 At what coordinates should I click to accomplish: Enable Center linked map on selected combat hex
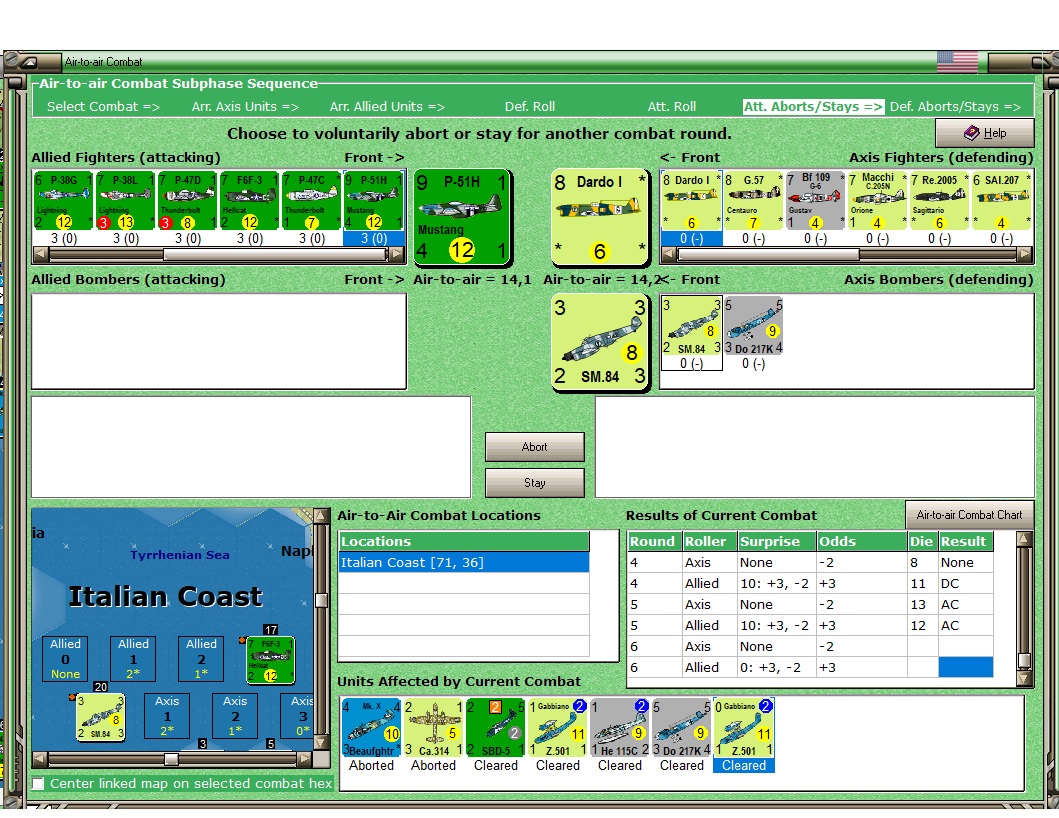38,784
